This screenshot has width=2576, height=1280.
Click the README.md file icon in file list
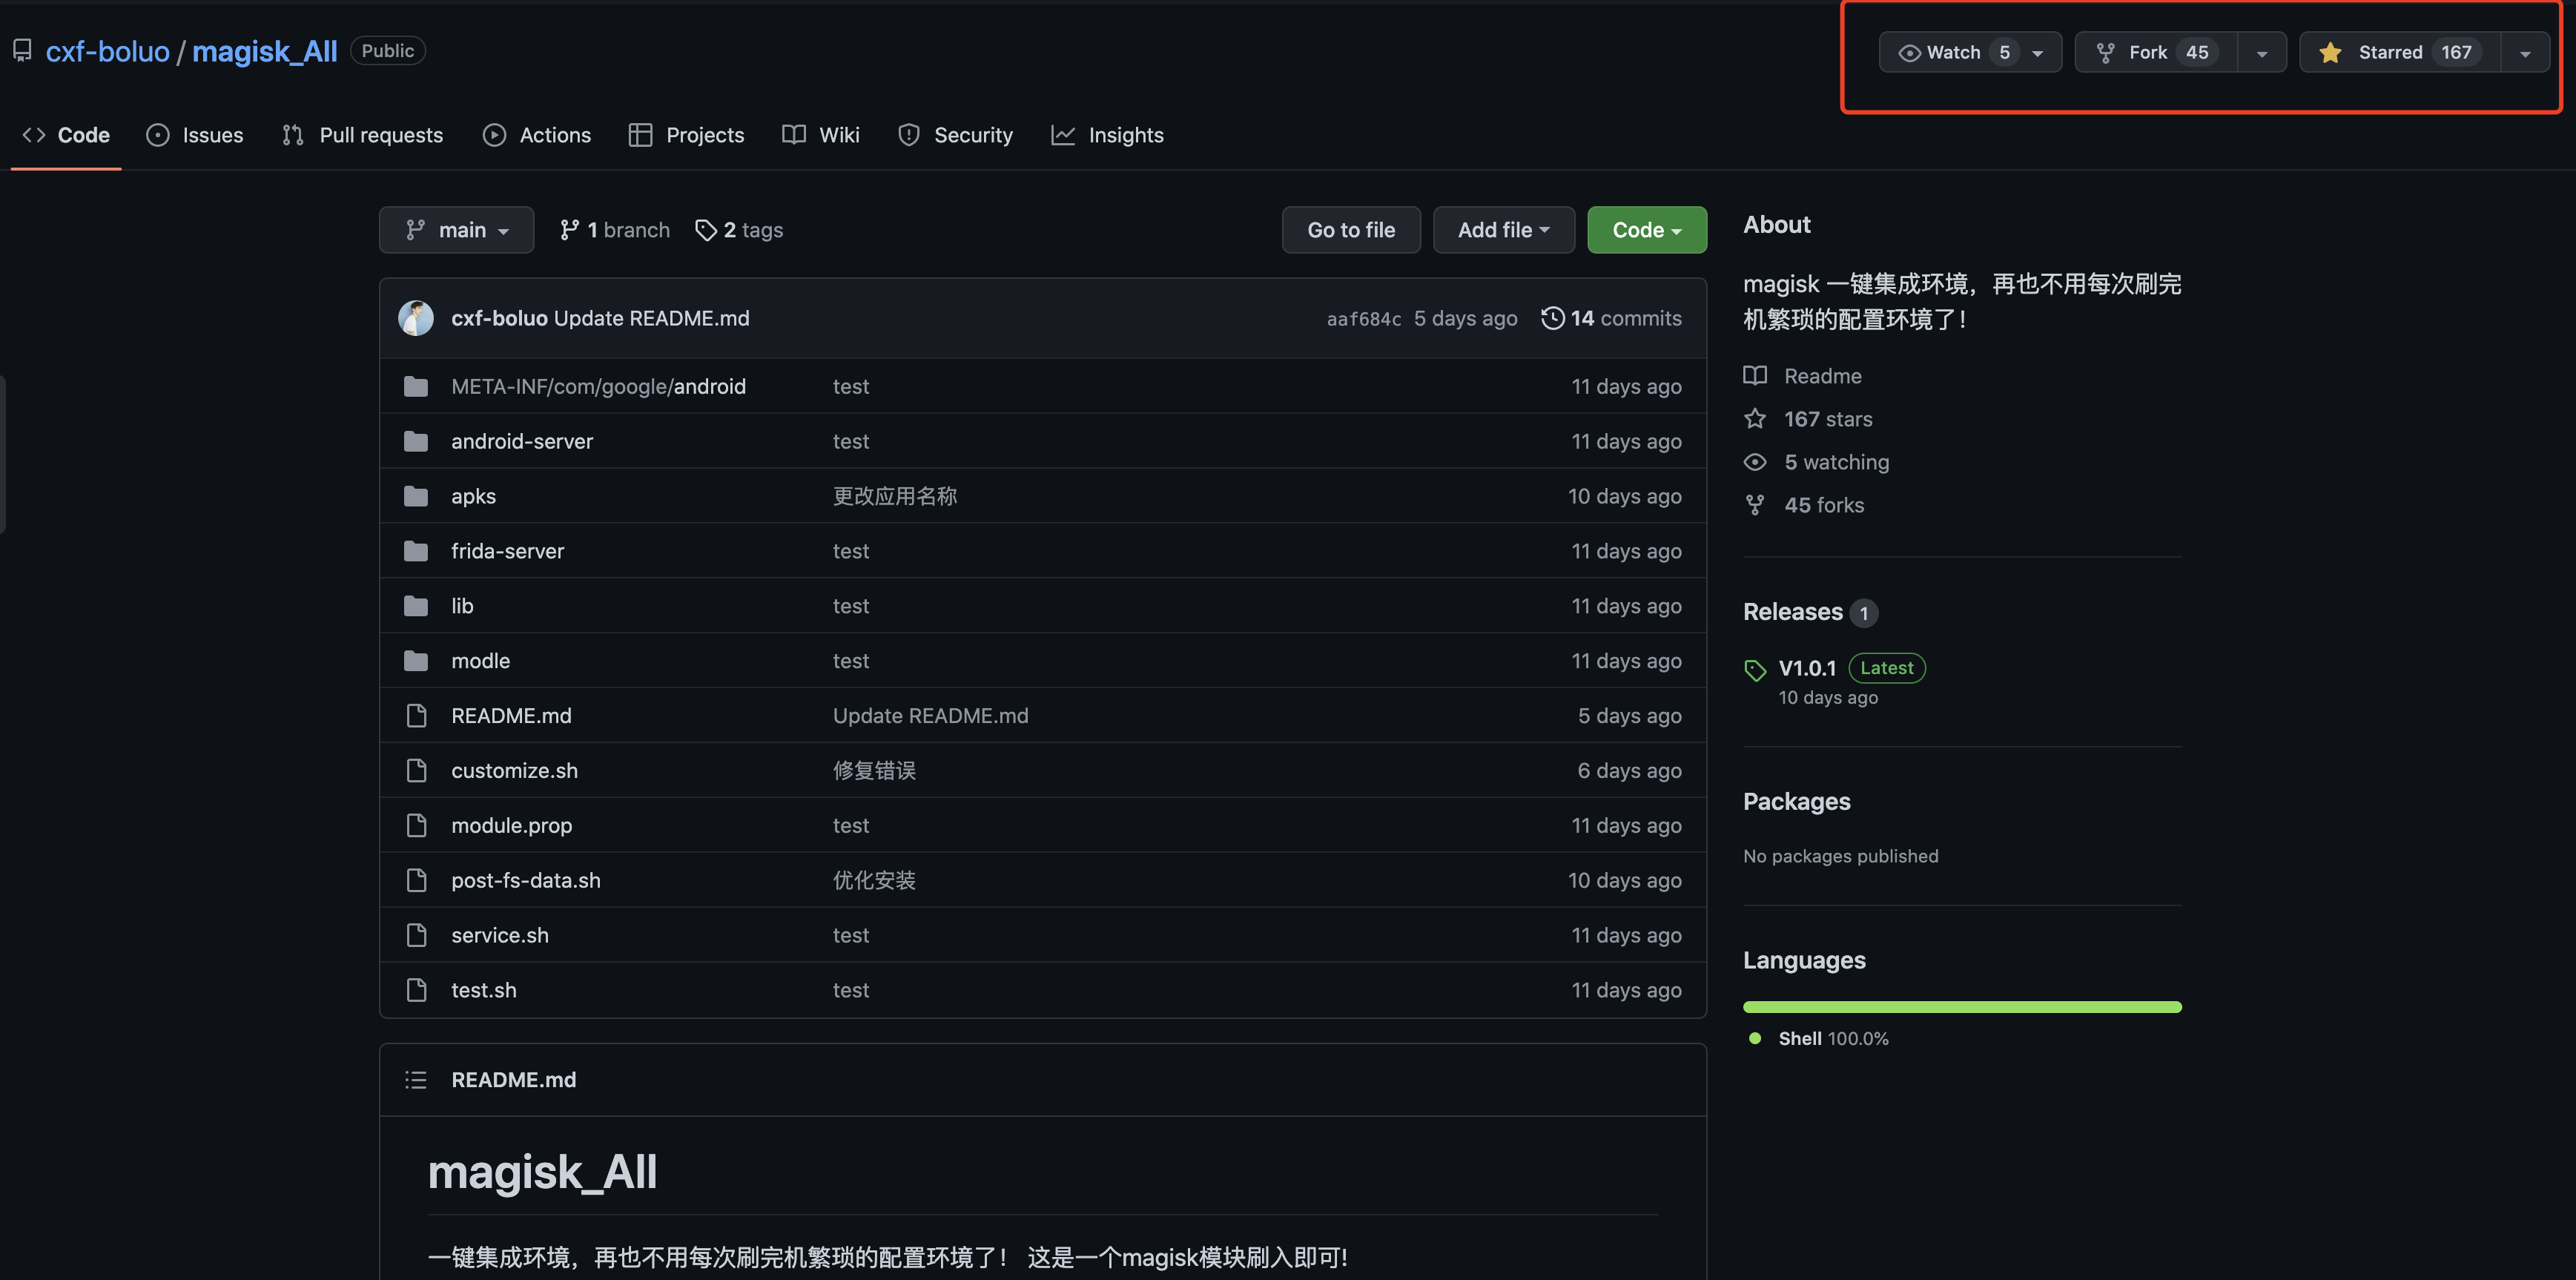pyautogui.click(x=416, y=716)
